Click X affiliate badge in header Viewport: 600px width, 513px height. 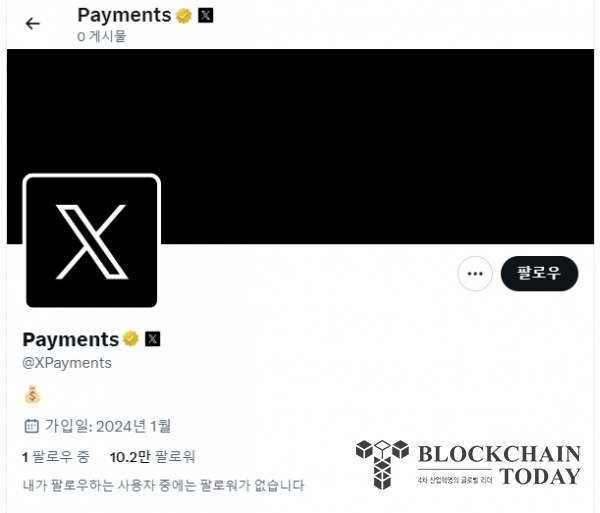(x=205, y=16)
